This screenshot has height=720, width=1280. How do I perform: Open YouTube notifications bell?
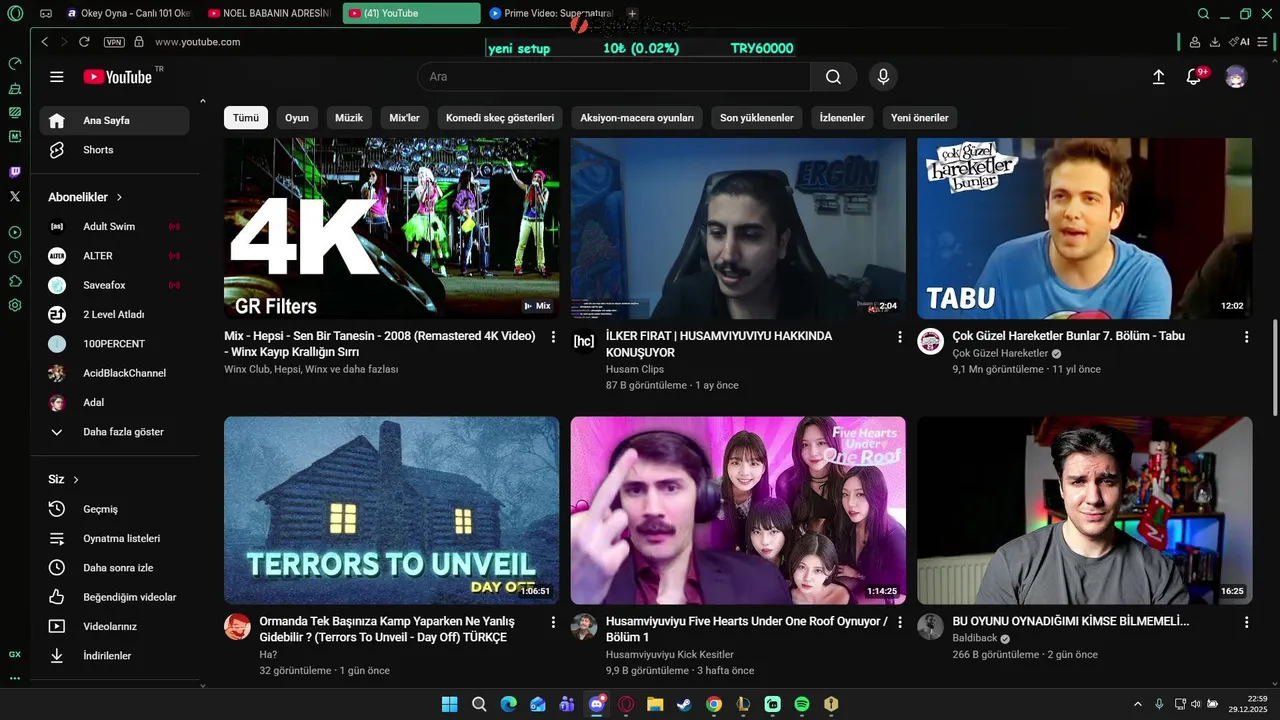[1194, 77]
